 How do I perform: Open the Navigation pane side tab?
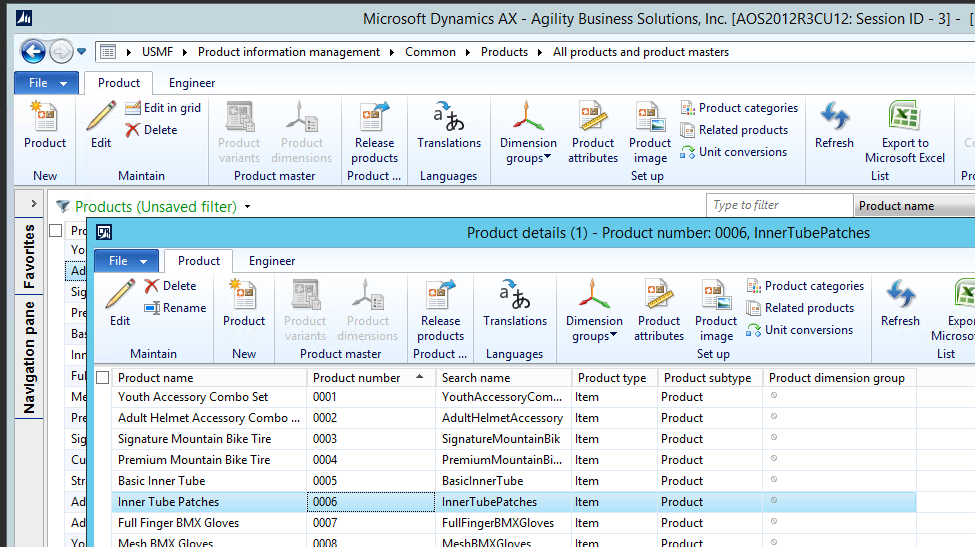pos(29,357)
